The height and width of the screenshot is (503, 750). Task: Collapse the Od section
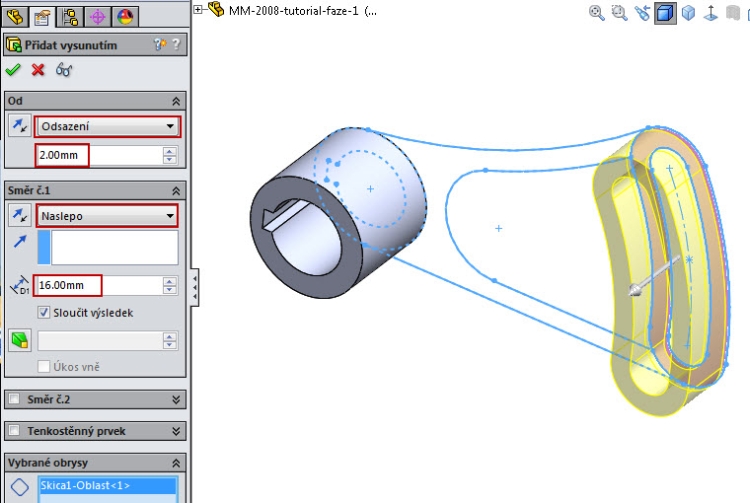176,101
